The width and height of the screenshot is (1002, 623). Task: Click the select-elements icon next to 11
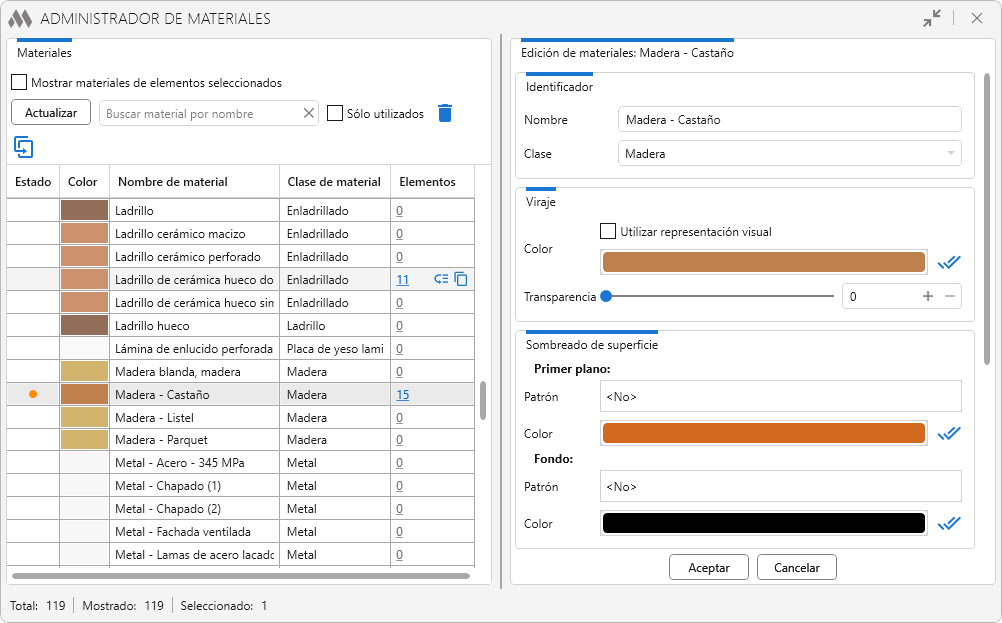click(441, 279)
